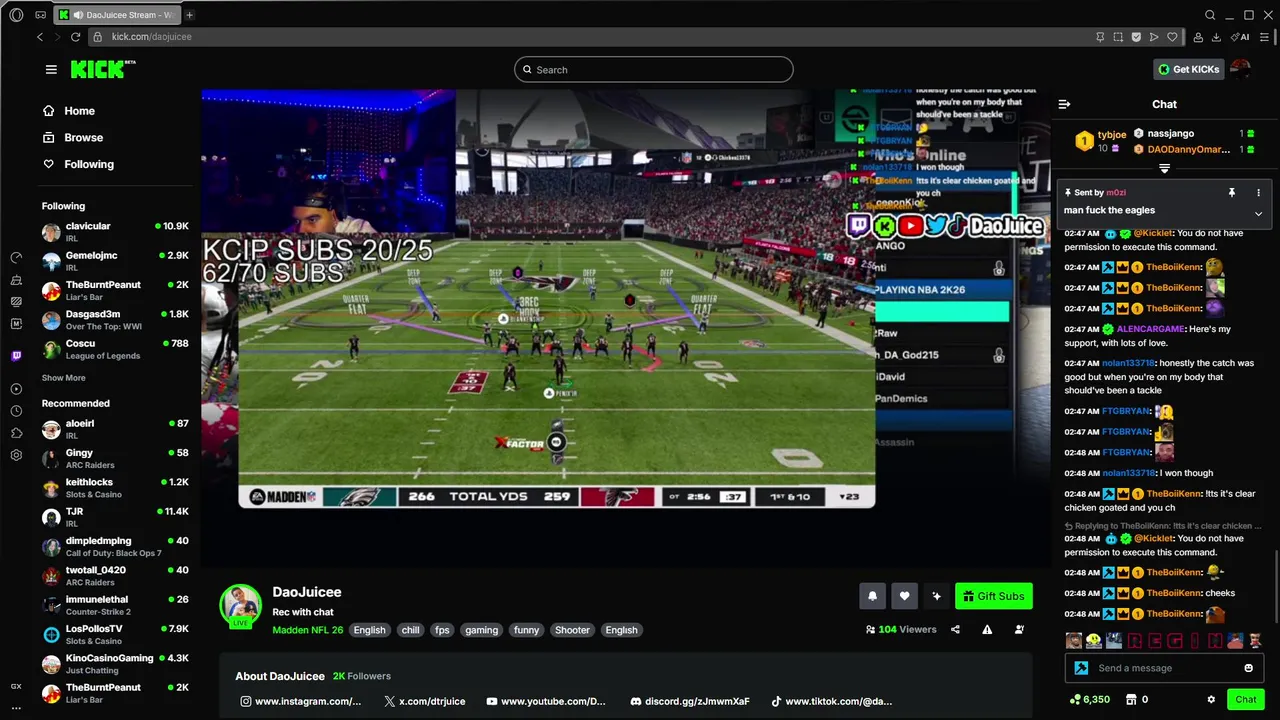
Task: Open chat settings gear
Action: tap(1211, 700)
